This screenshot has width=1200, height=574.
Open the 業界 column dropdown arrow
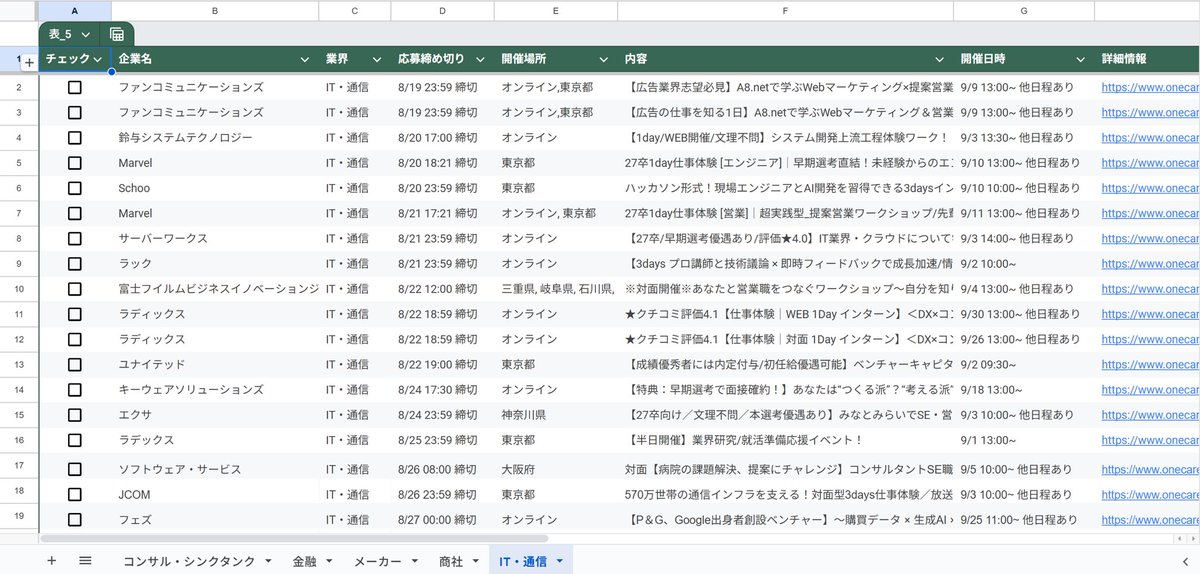375,60
